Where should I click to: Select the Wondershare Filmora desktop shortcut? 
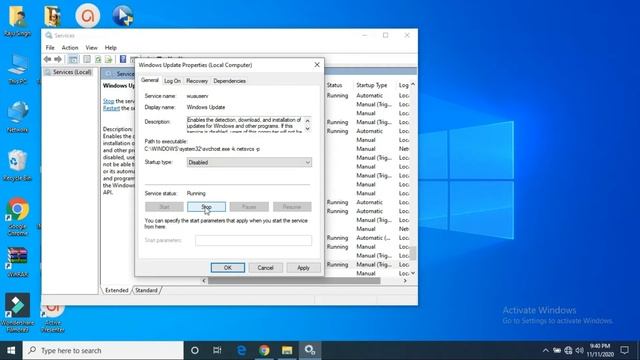coord(18,313)
